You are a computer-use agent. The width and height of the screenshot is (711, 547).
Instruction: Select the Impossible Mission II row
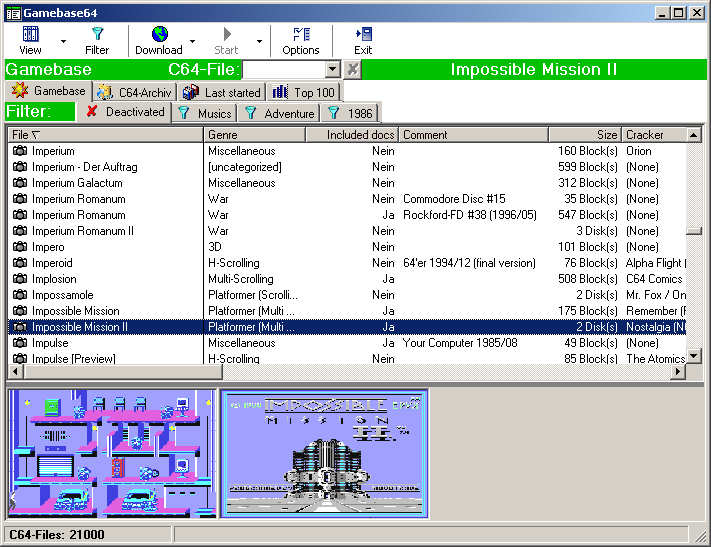[x=347, y=327]
